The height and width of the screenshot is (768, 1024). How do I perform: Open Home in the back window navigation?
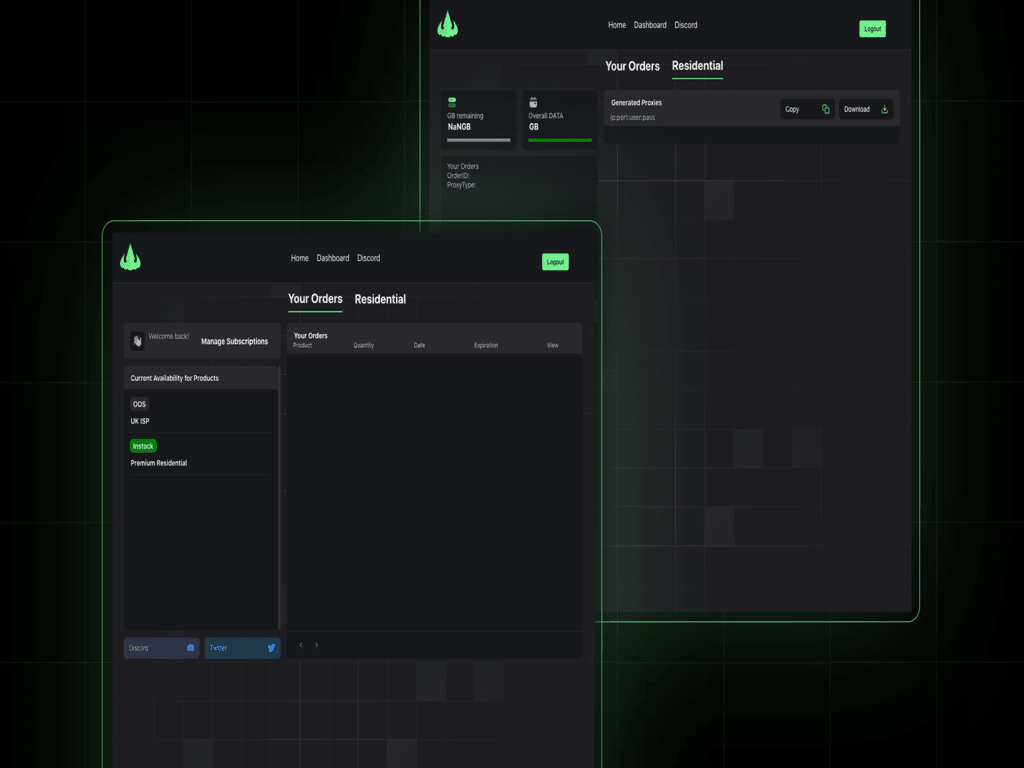click(617, 25)
